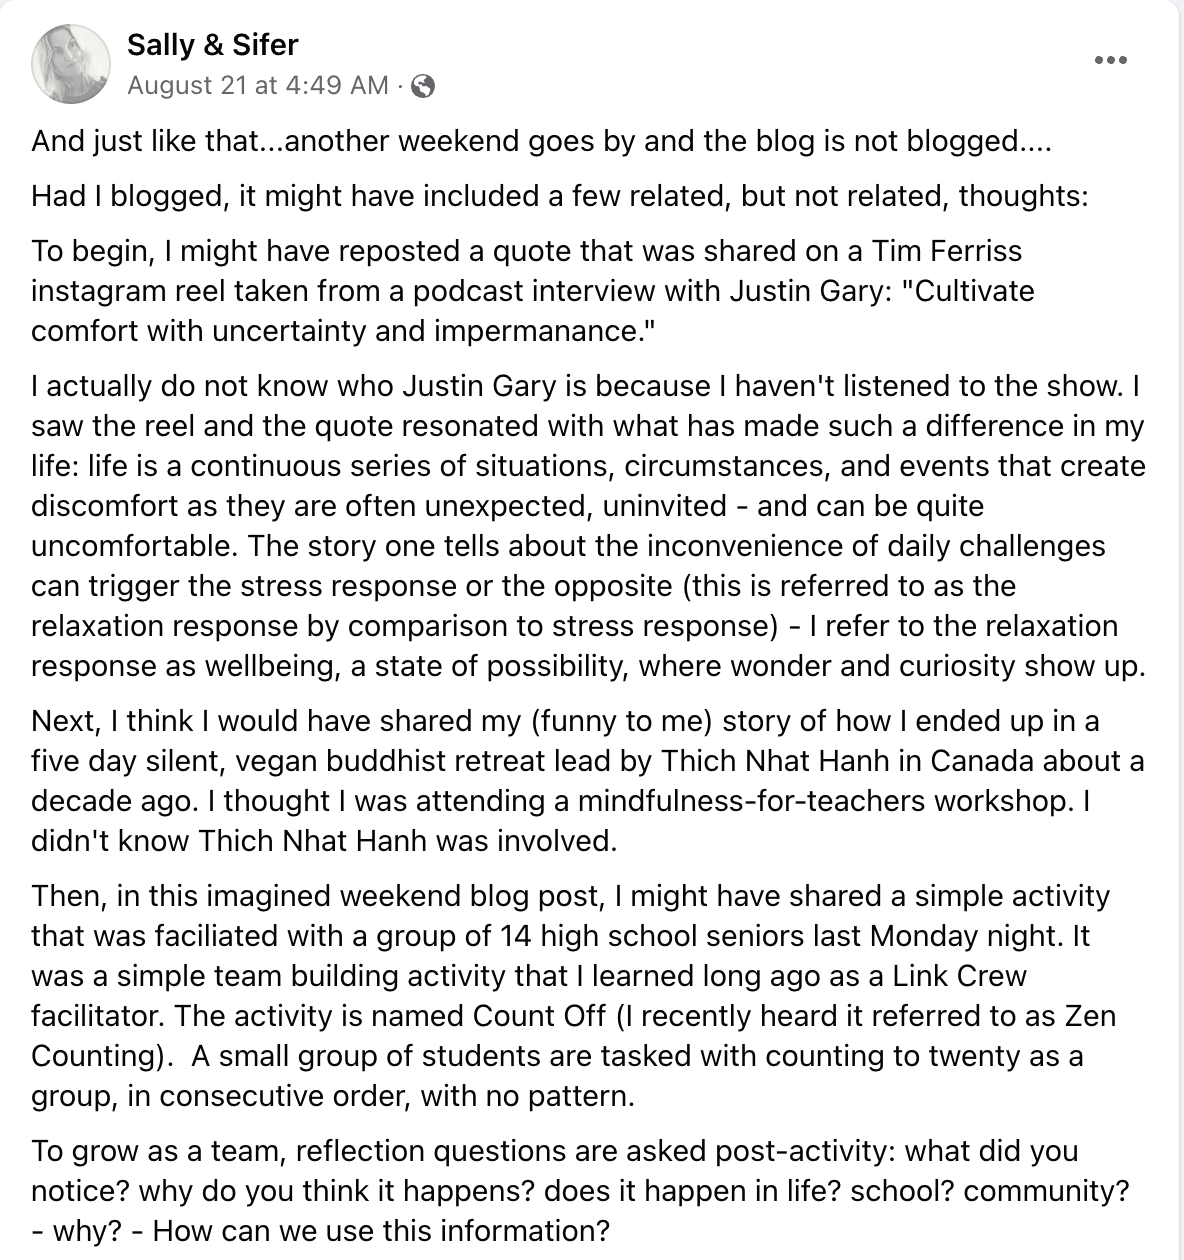Visit the Sally & Sifer page name

pos(212,45)
